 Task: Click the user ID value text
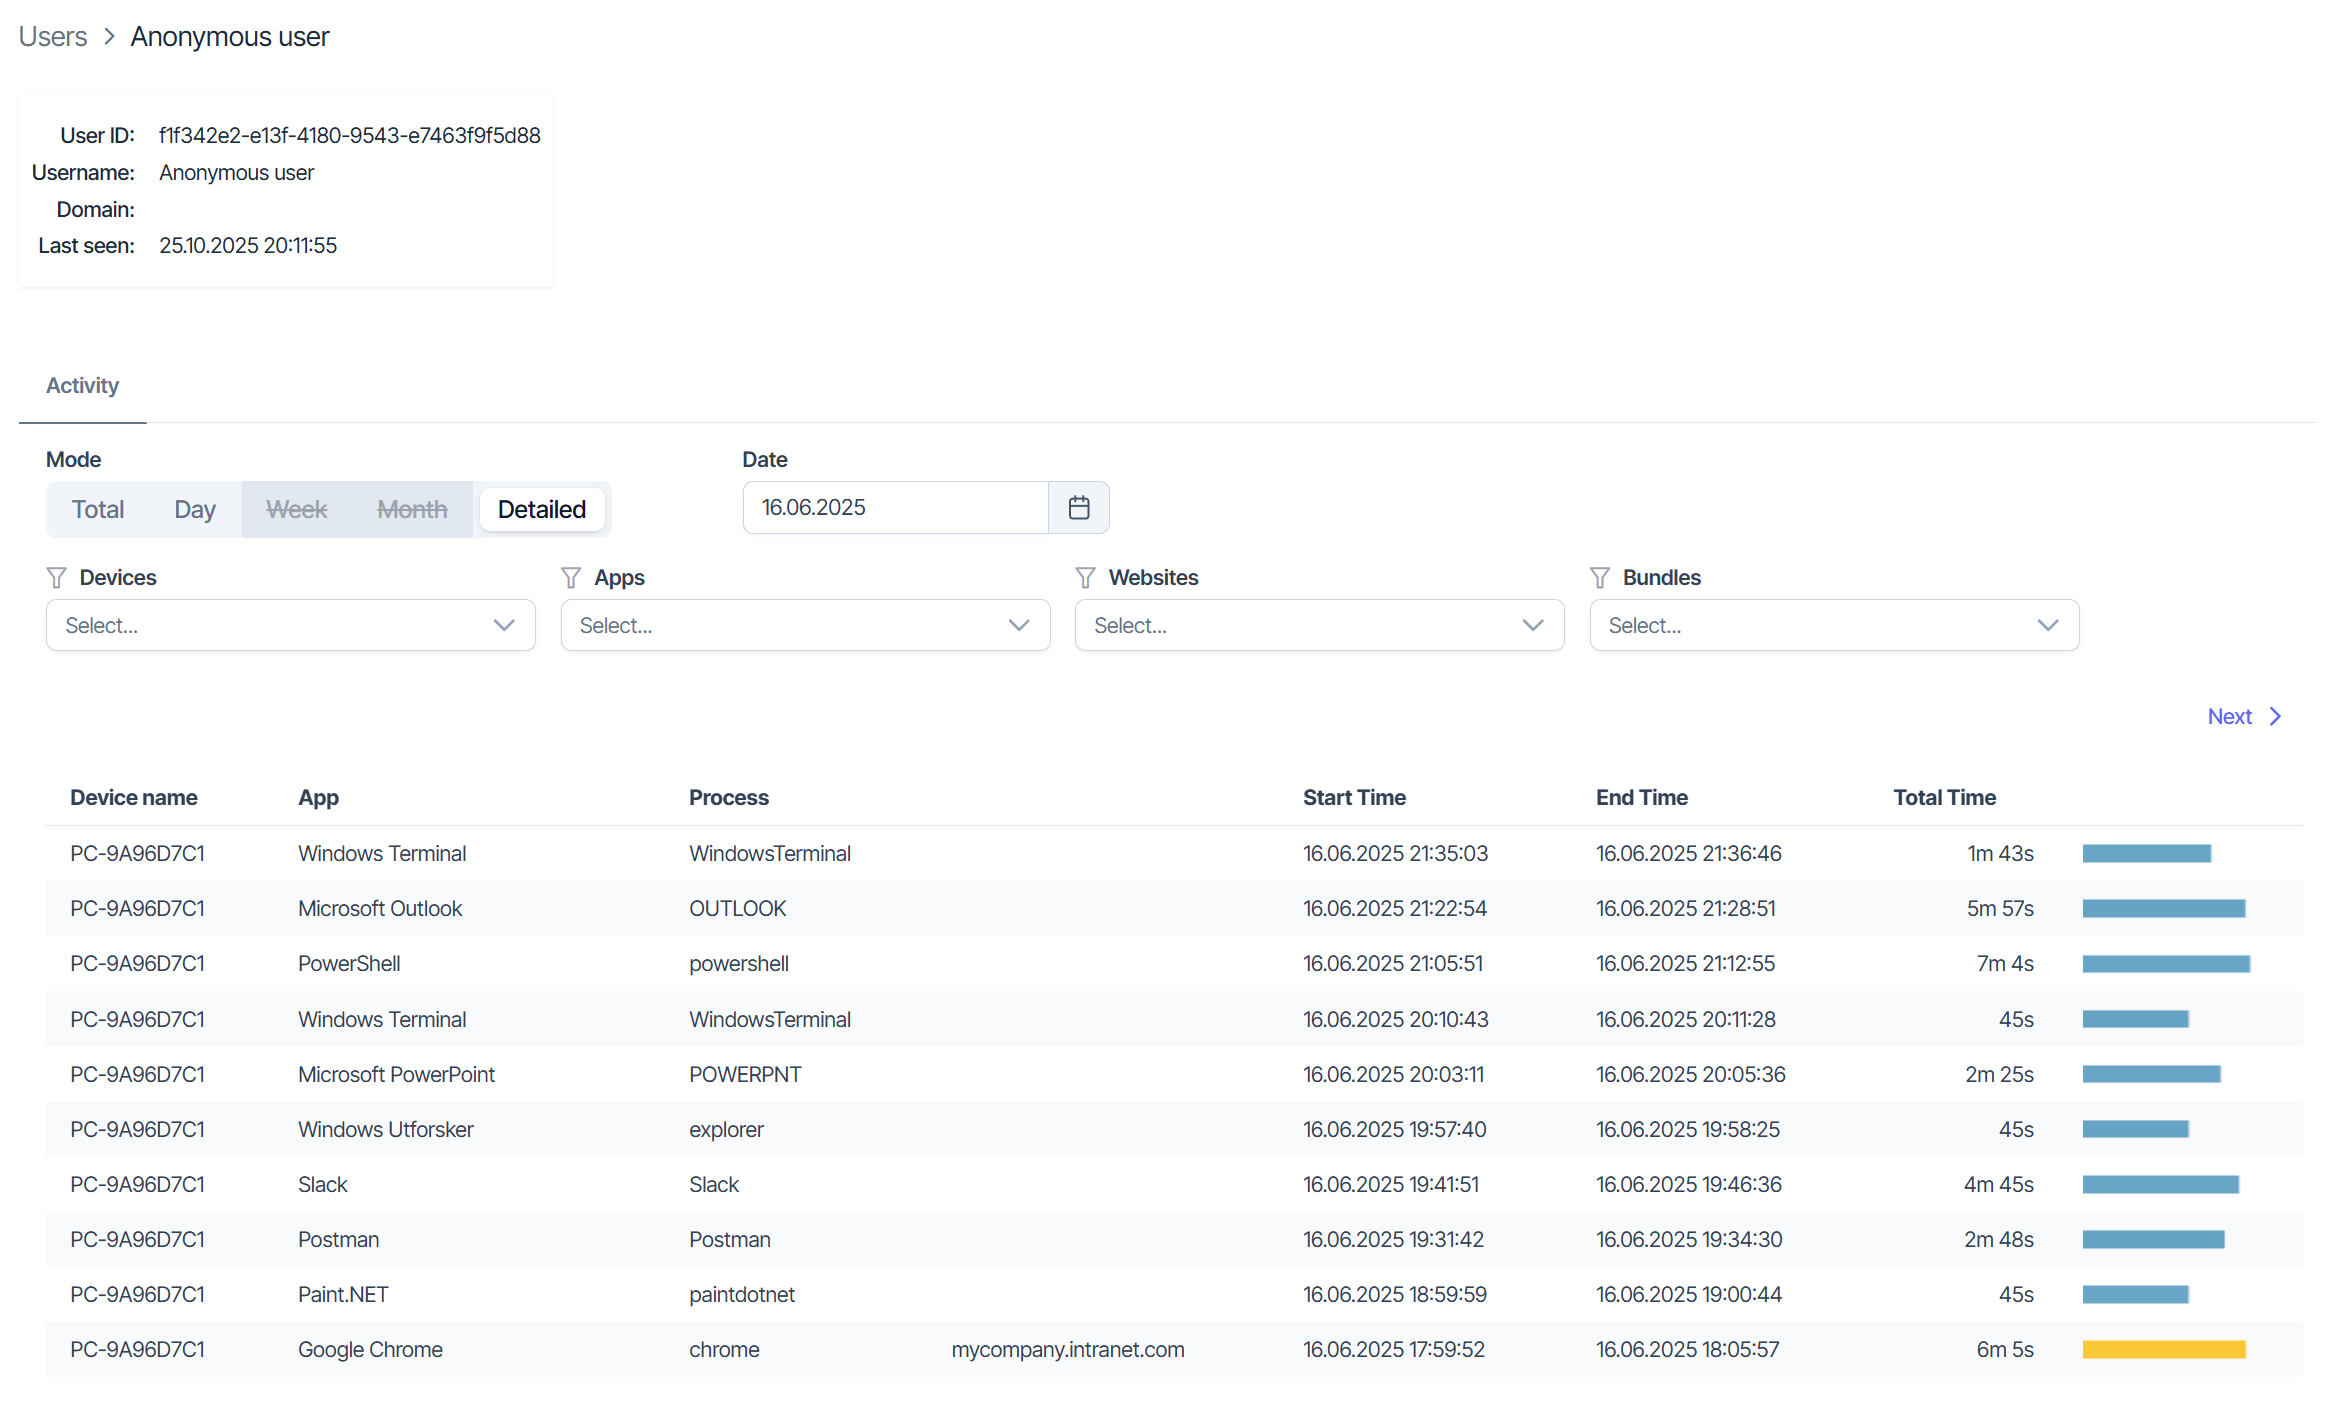(350, 135)
